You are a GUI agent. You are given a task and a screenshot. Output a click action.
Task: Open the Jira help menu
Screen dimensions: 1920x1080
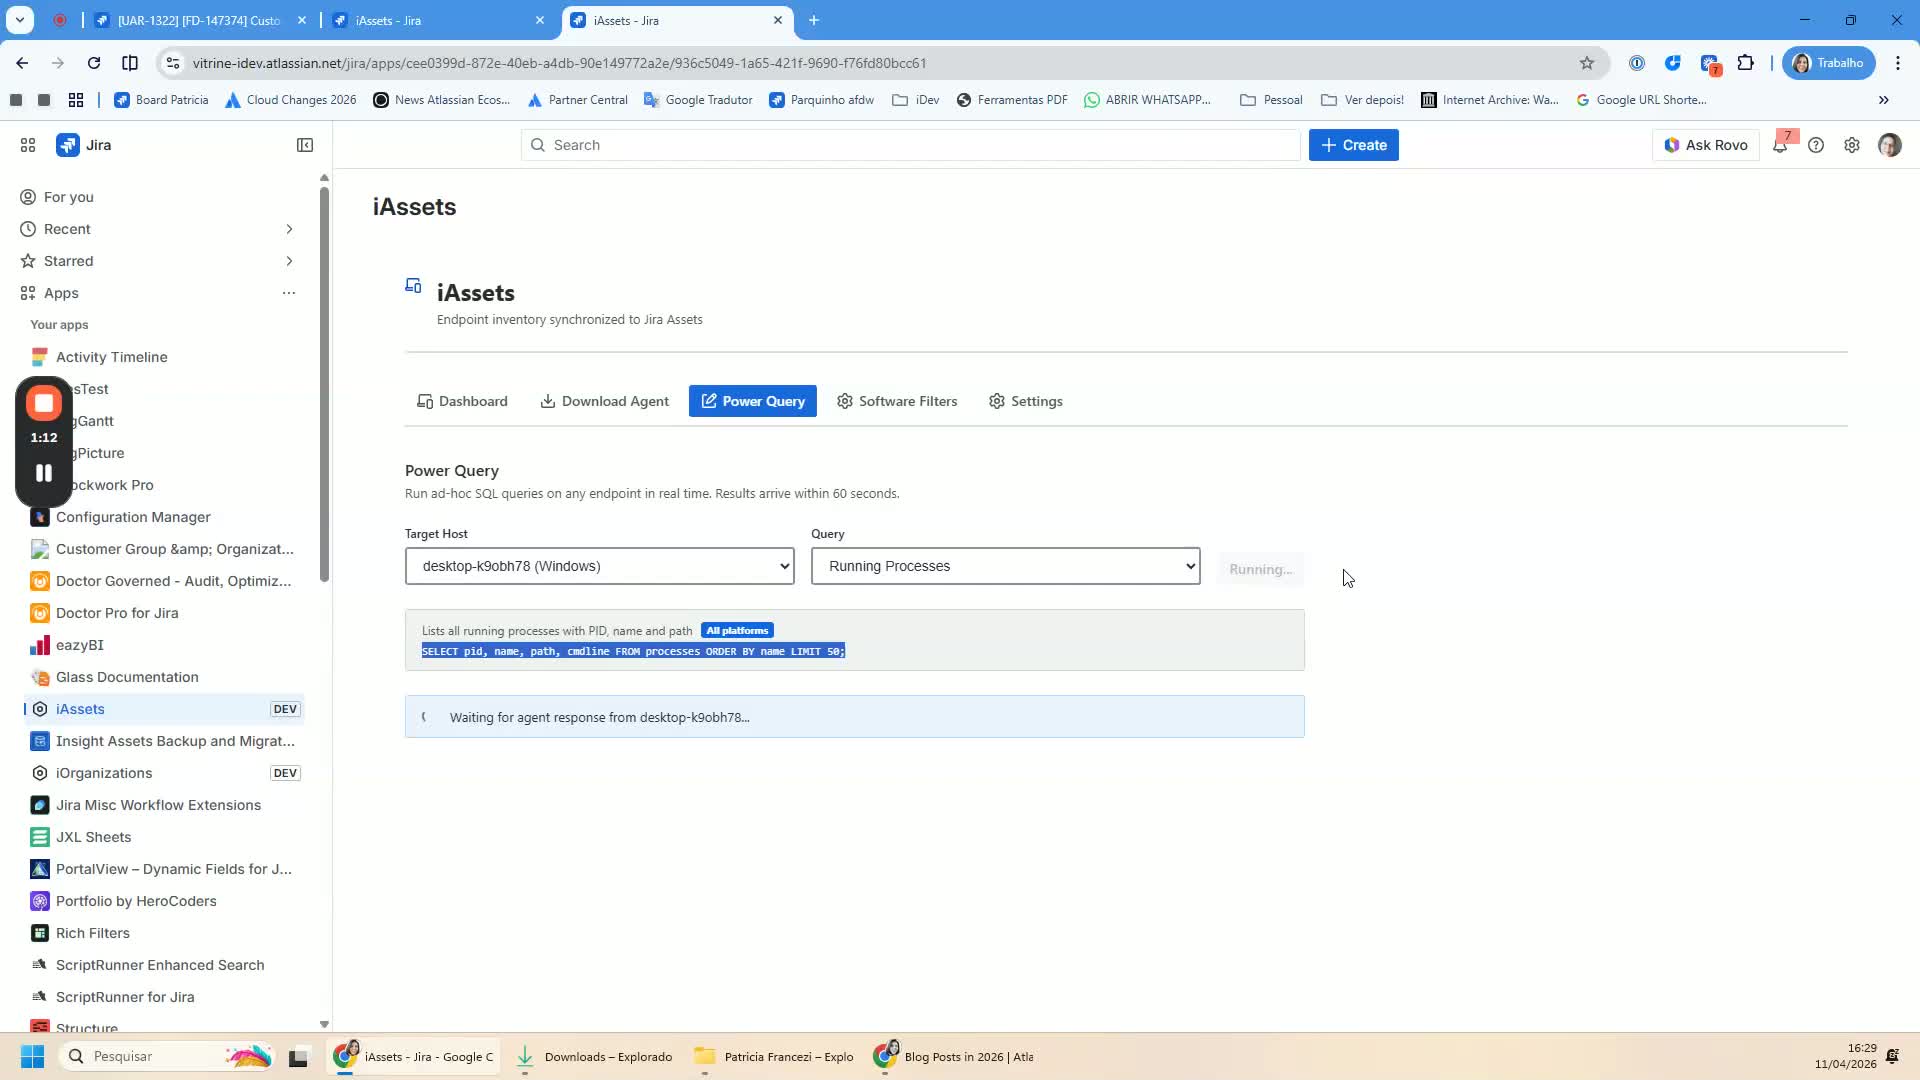pos(1816,145)
